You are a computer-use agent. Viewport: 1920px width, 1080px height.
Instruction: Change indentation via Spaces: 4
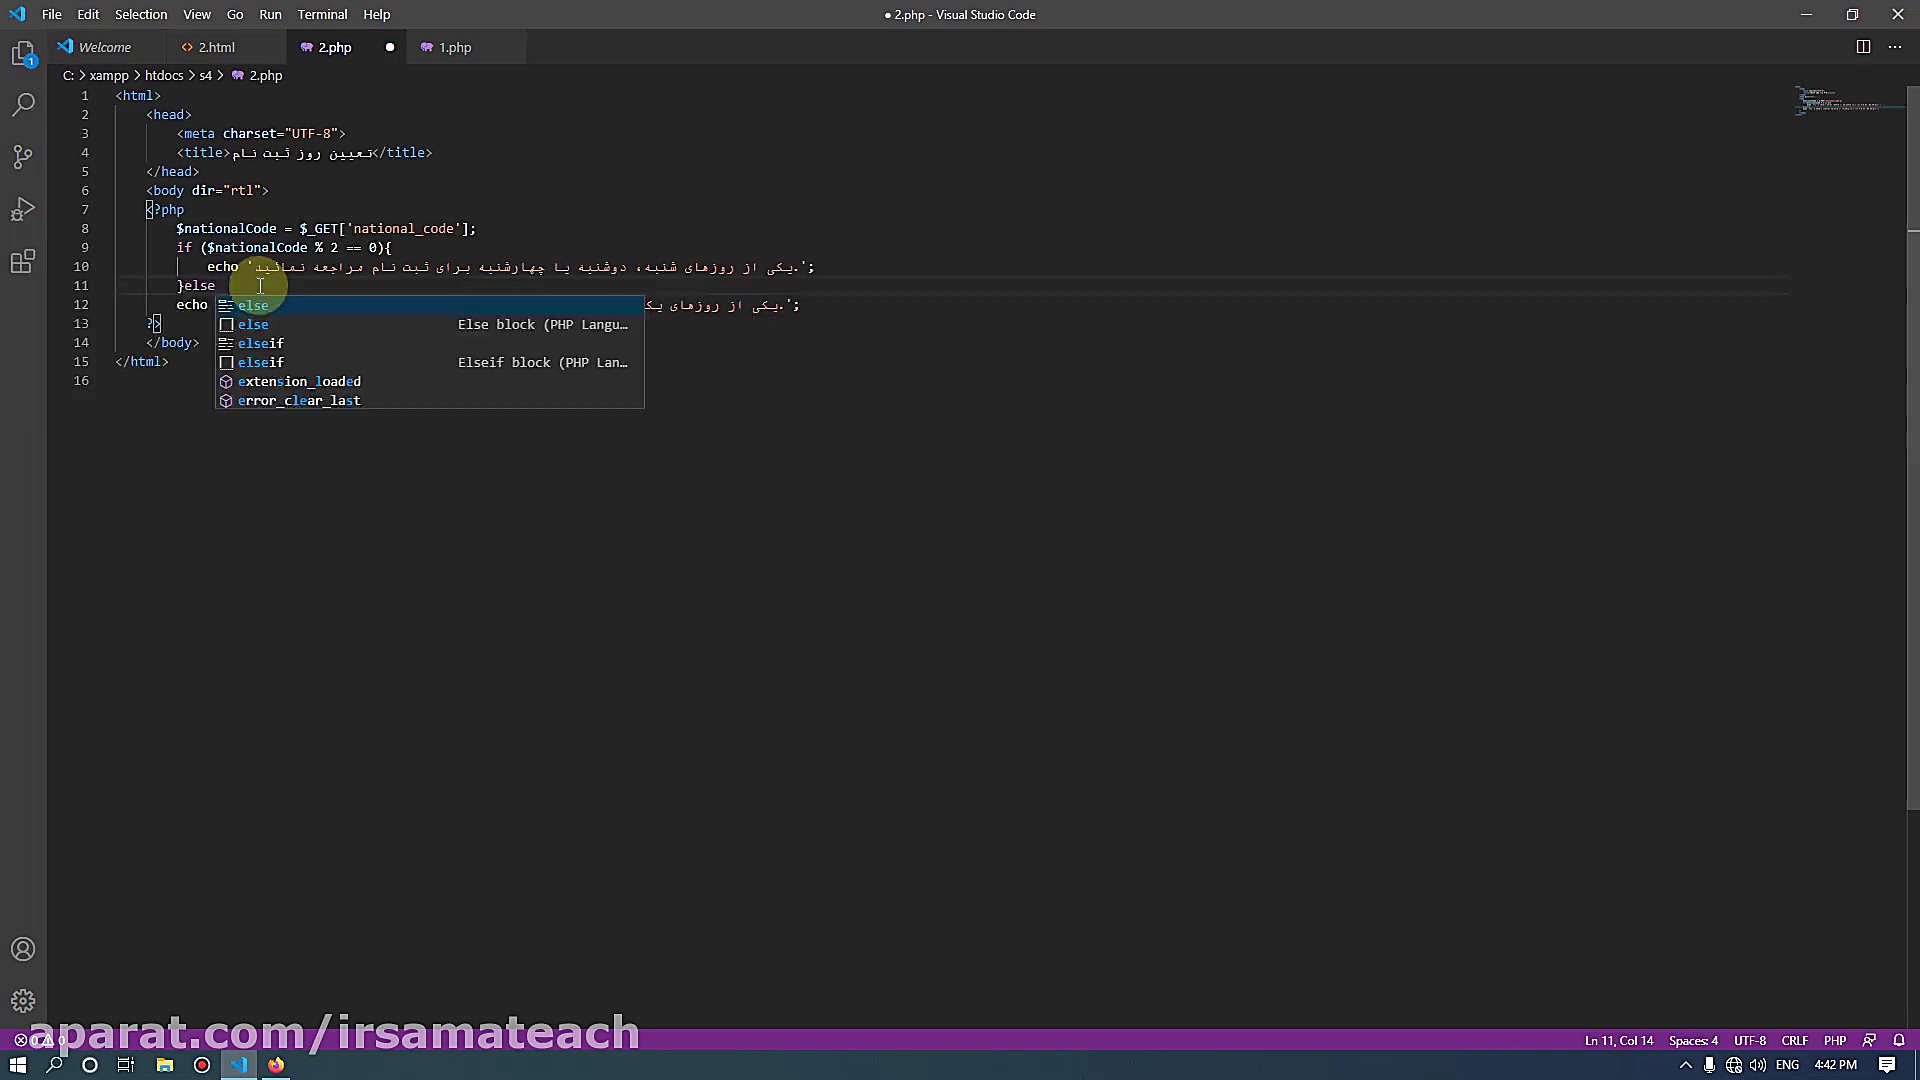click(x=1693, y=1040)
